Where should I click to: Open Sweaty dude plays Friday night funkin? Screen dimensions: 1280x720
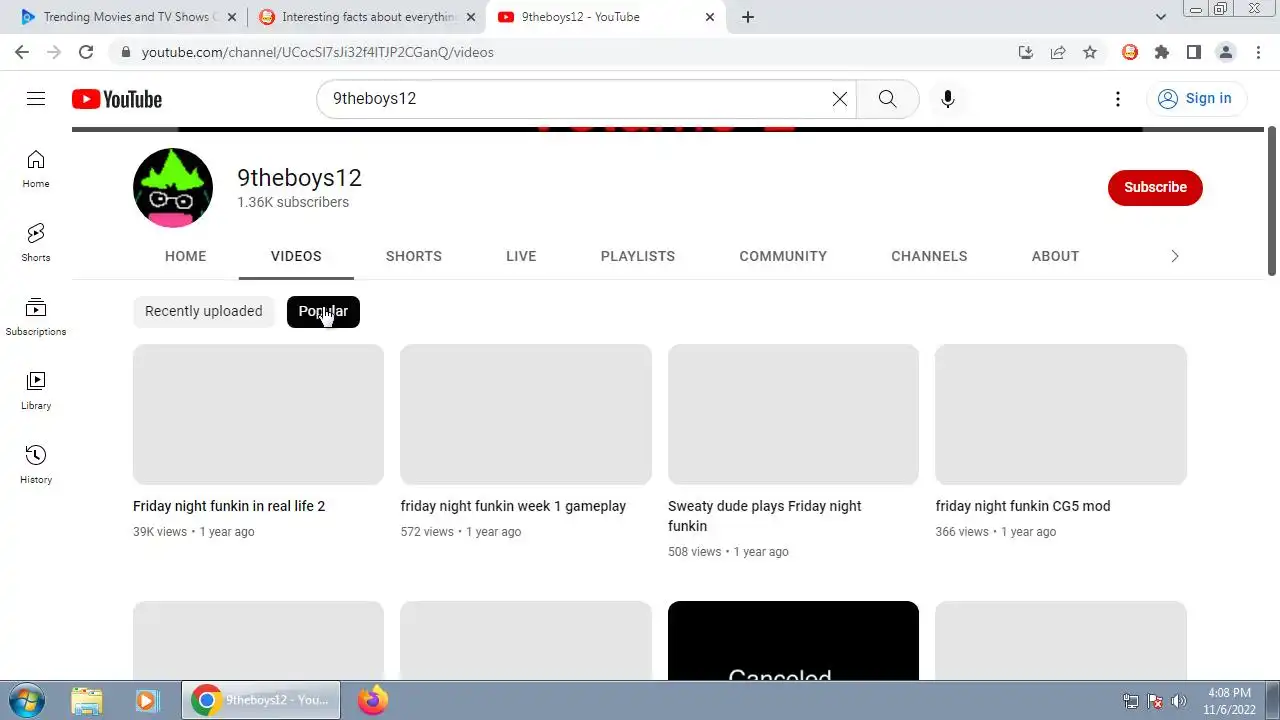(765, 516)
